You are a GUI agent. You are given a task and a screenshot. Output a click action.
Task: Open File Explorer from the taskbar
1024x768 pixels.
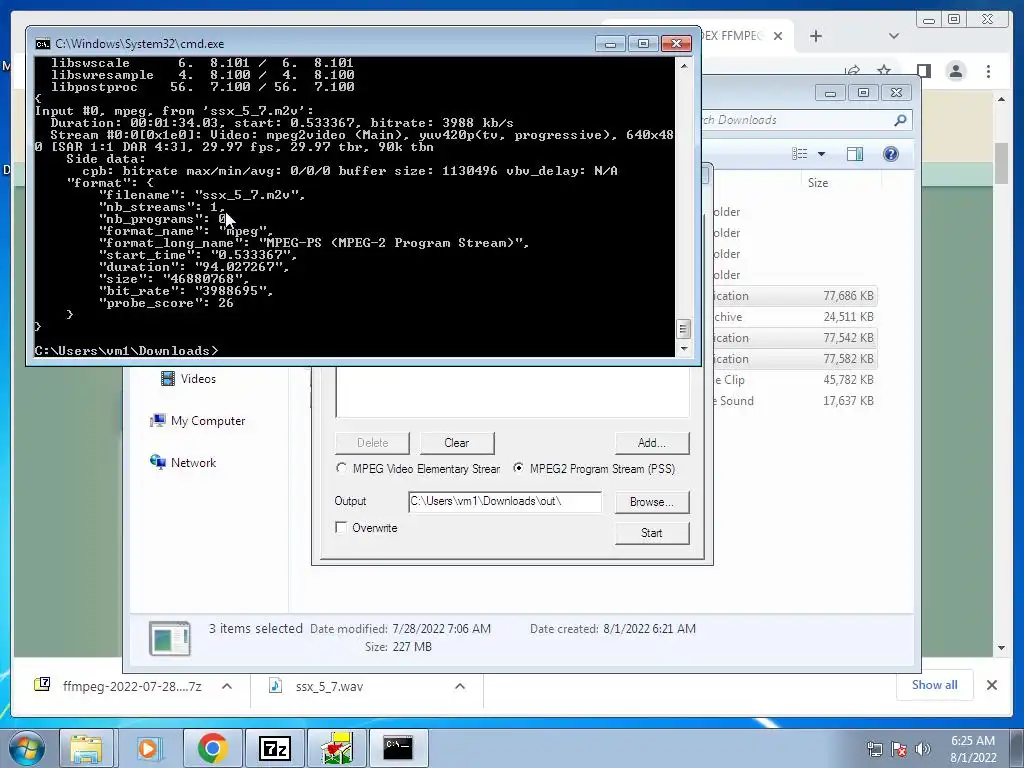pos(86,748)
